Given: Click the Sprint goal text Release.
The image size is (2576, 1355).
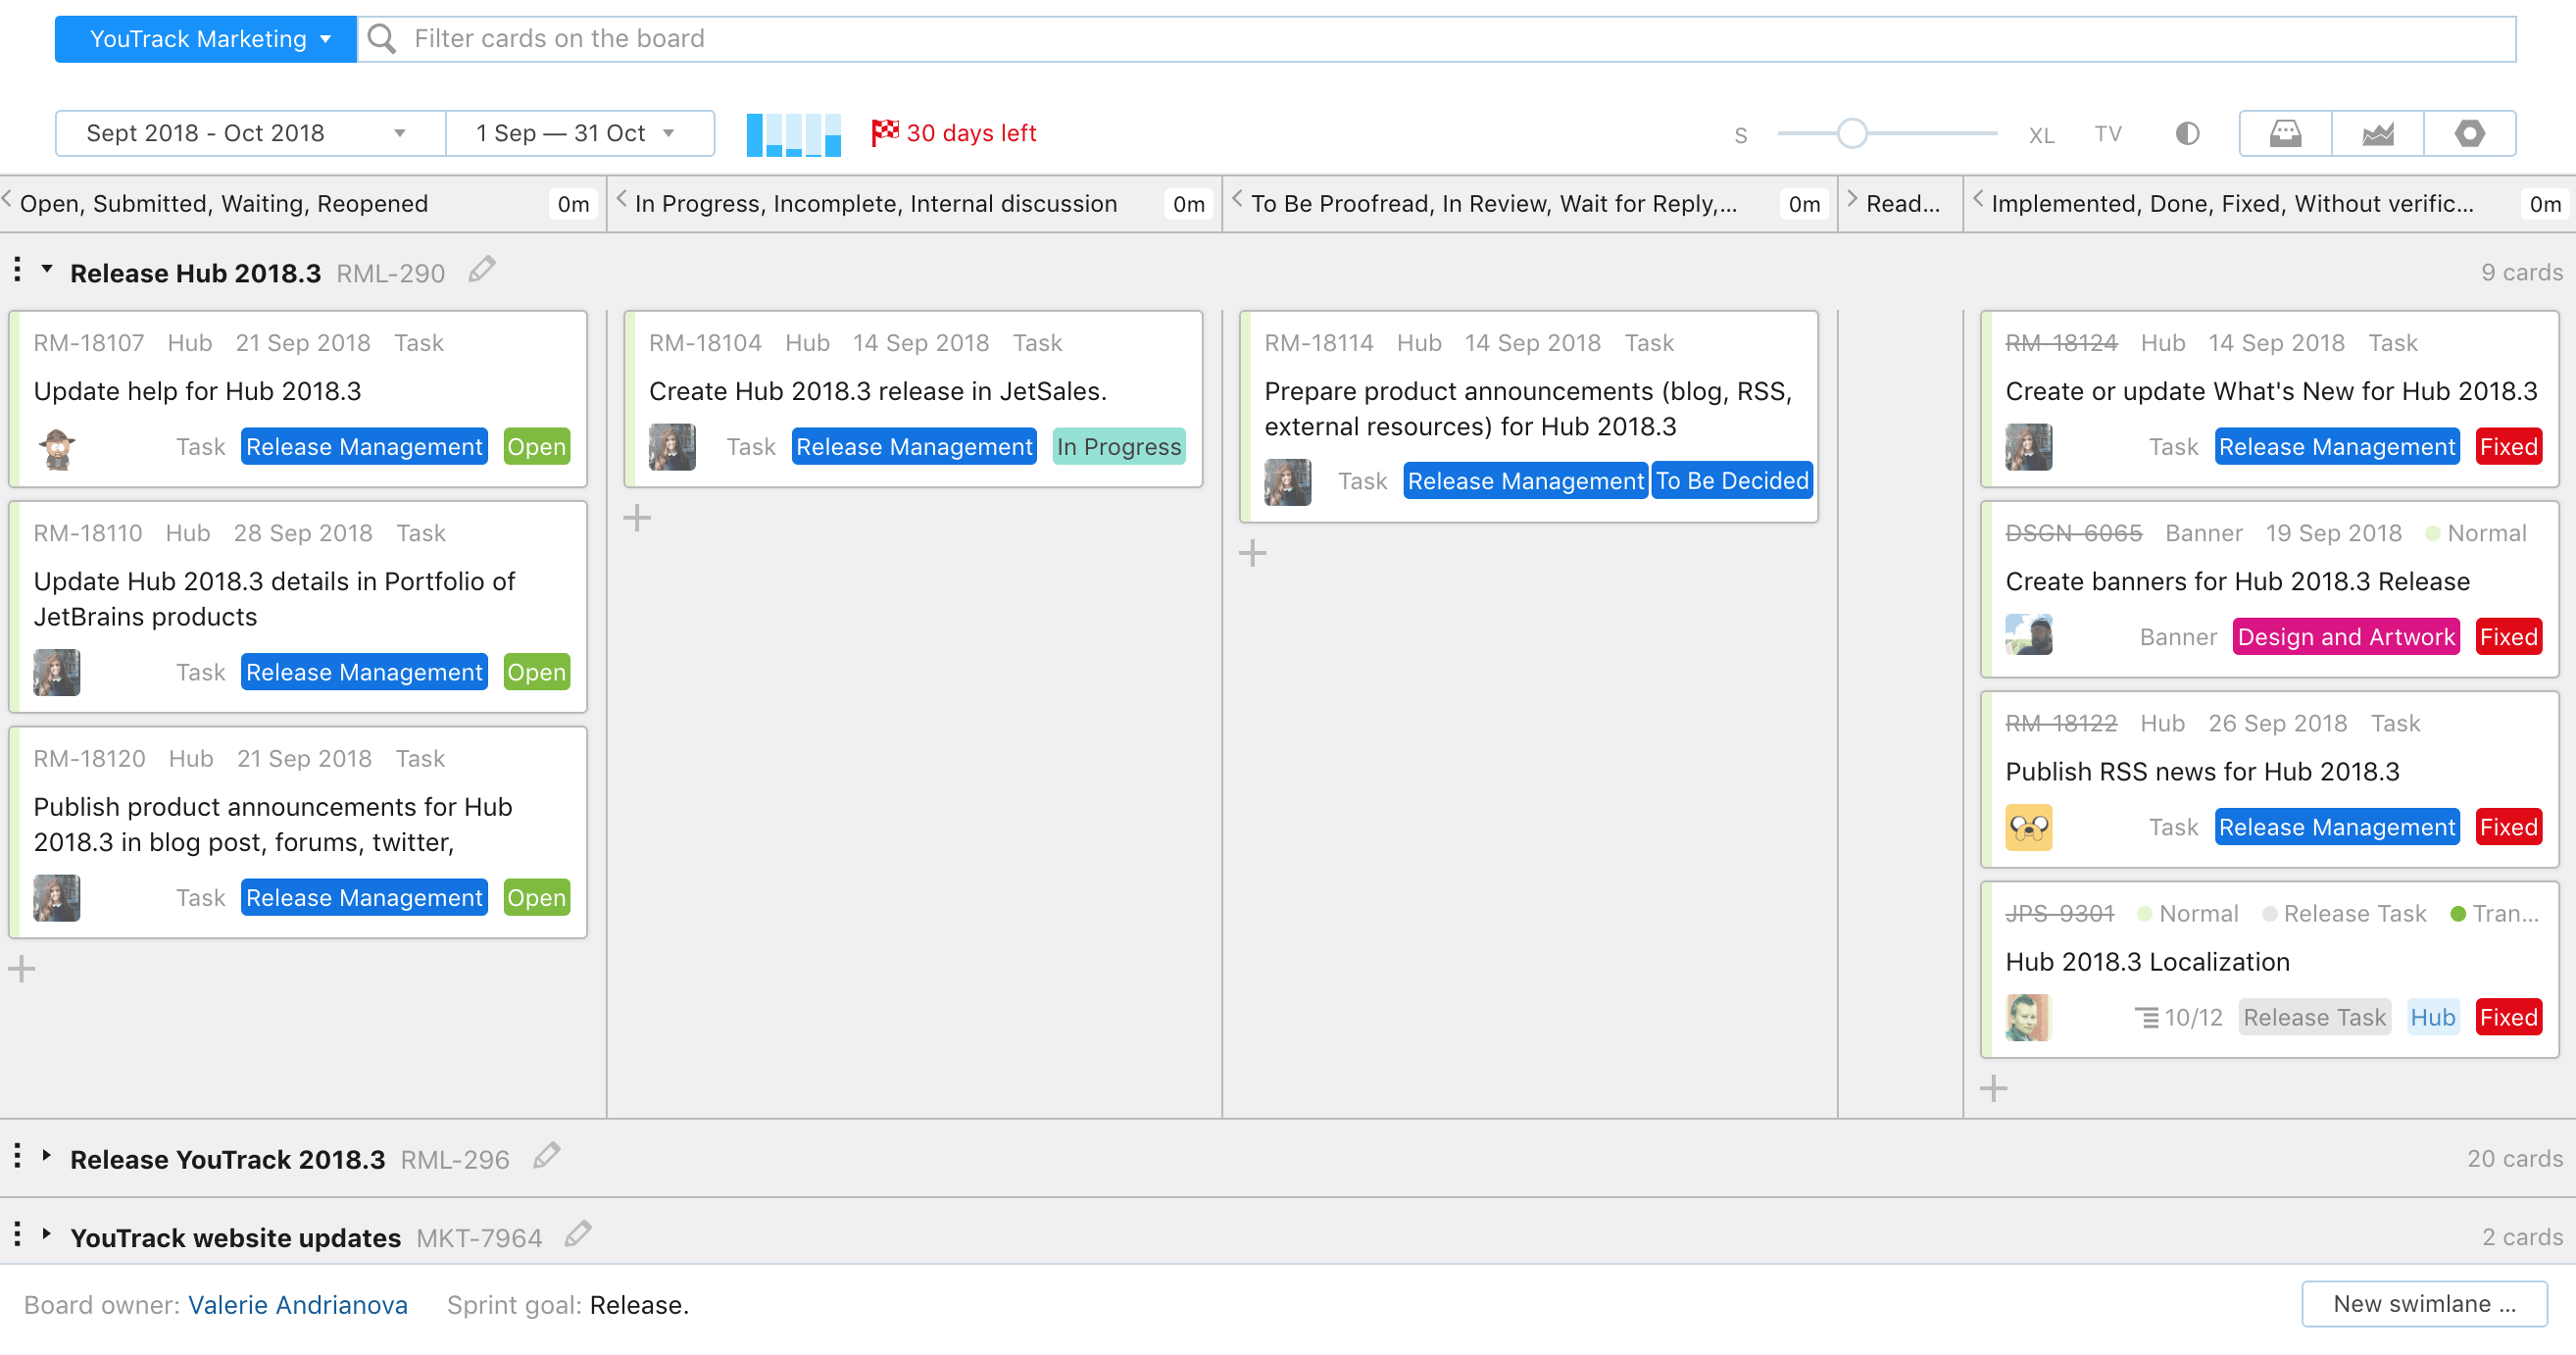Looking at the screenshot, I should click(x=639, y=1305).
